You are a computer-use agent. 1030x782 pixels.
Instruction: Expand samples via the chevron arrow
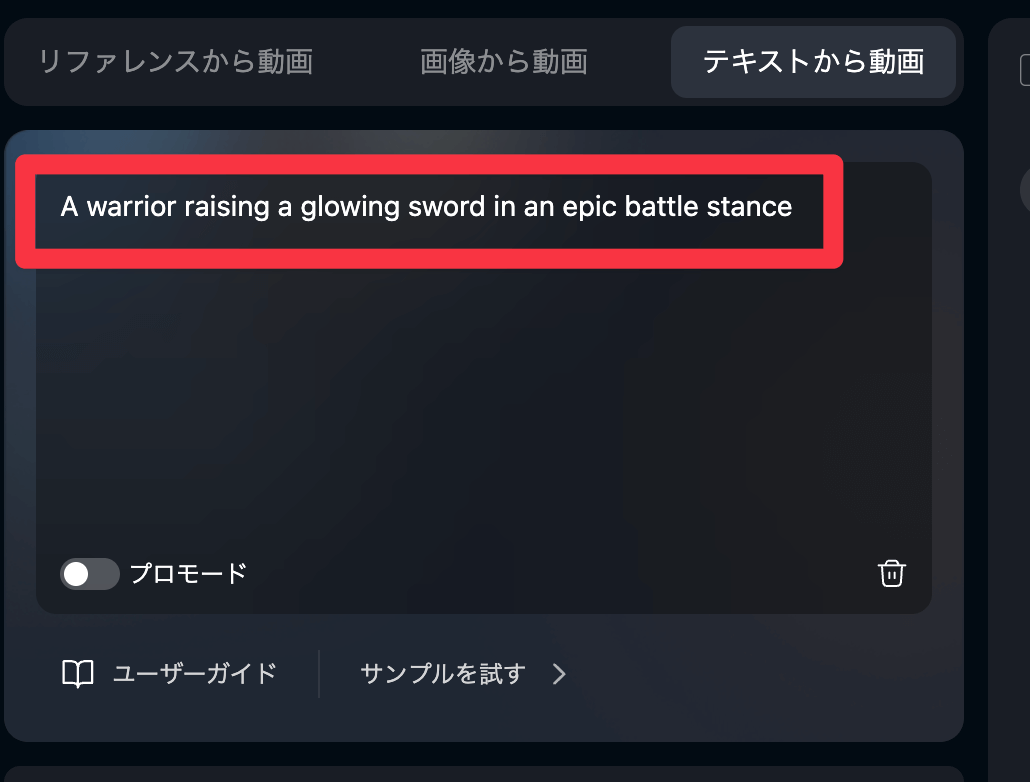(x=559, y=674)
